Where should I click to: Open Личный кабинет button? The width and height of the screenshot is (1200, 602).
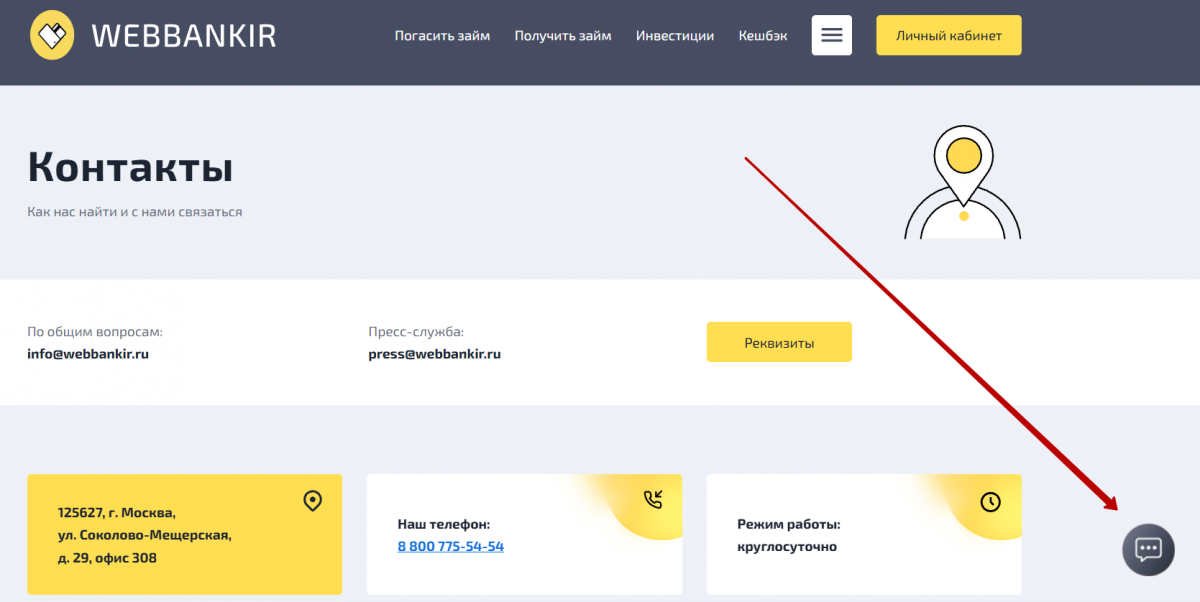(949, 35)
